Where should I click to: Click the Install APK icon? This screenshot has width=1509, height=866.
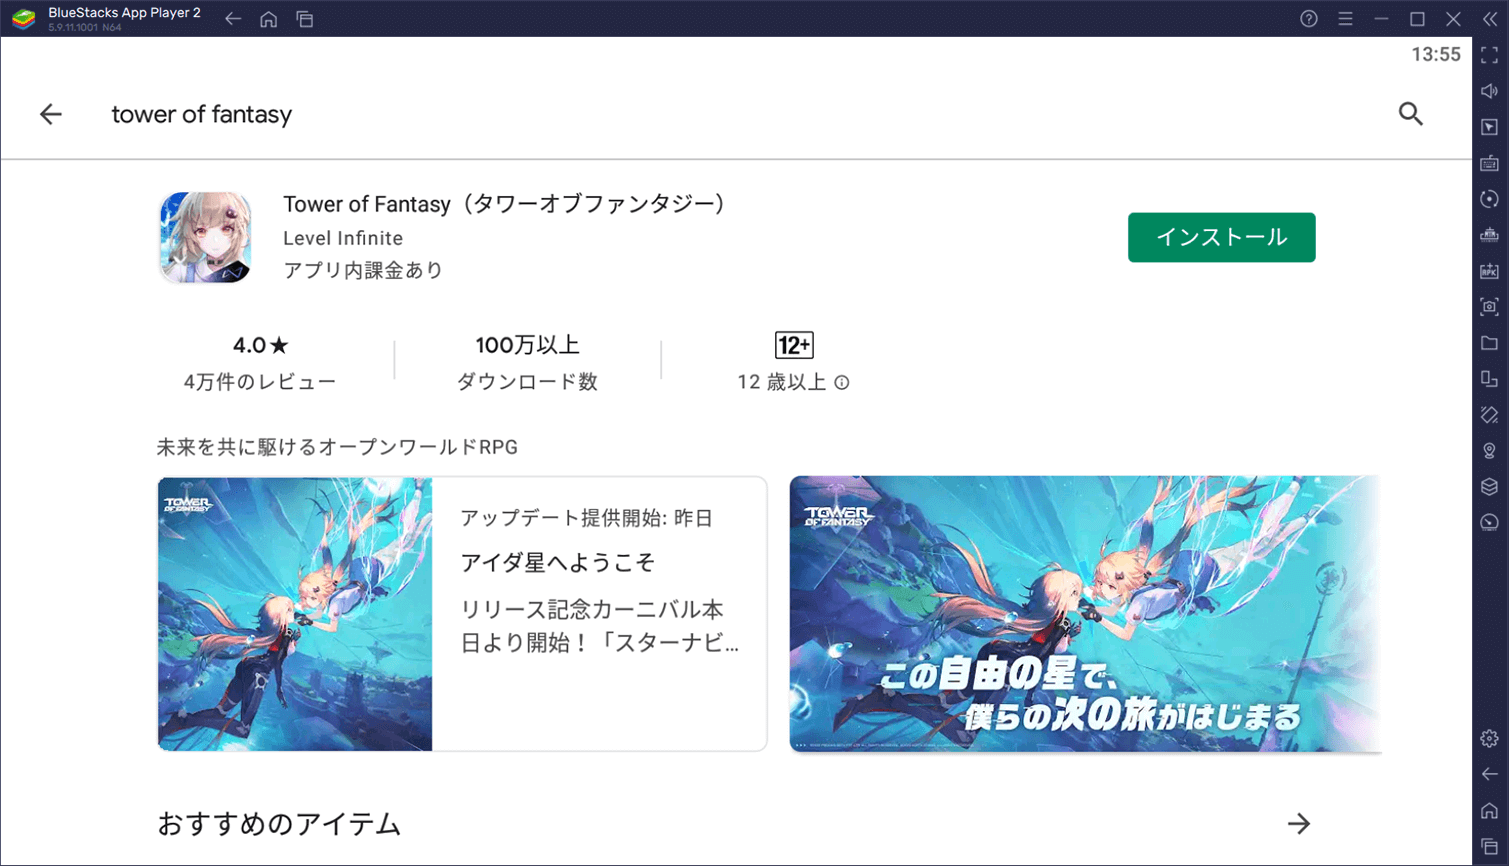[1490, 271]
